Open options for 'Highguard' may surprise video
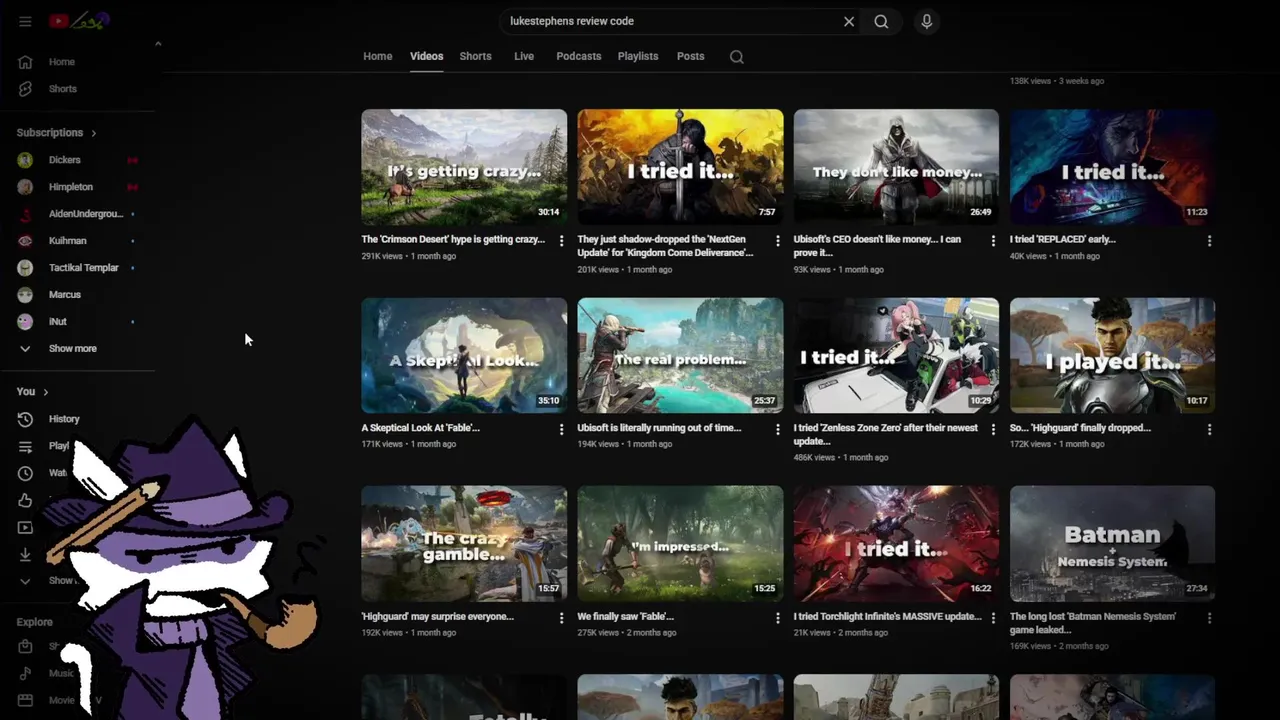 [561, 618]
